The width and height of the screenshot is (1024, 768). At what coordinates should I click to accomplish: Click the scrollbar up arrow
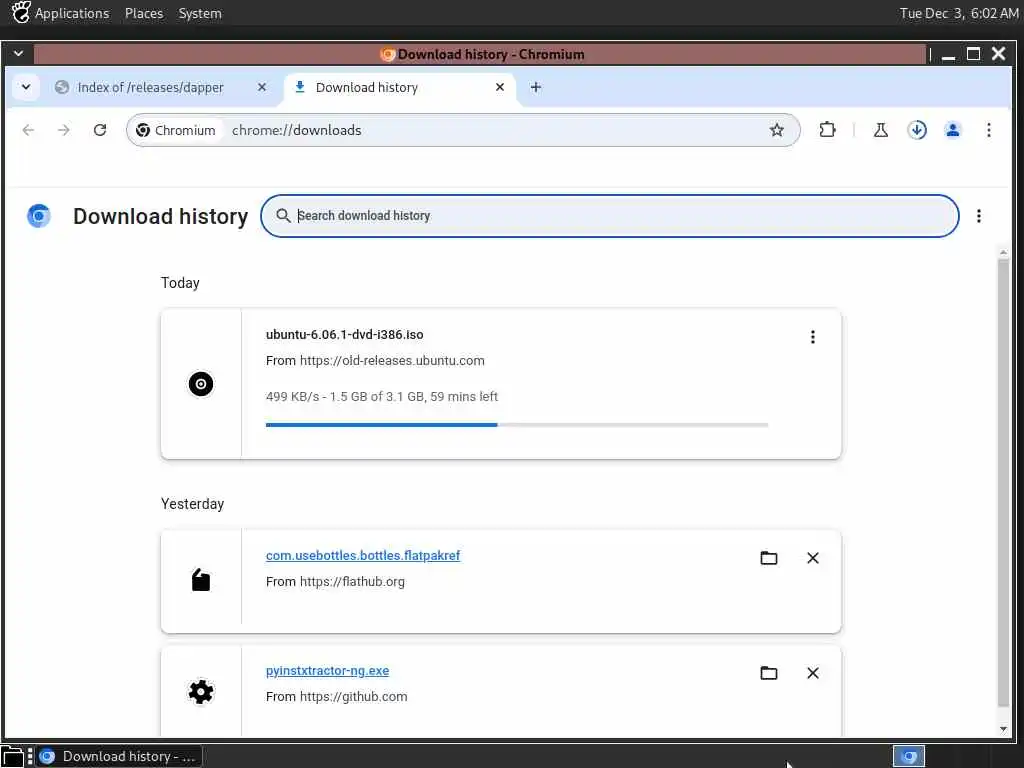coord(1003,252)
